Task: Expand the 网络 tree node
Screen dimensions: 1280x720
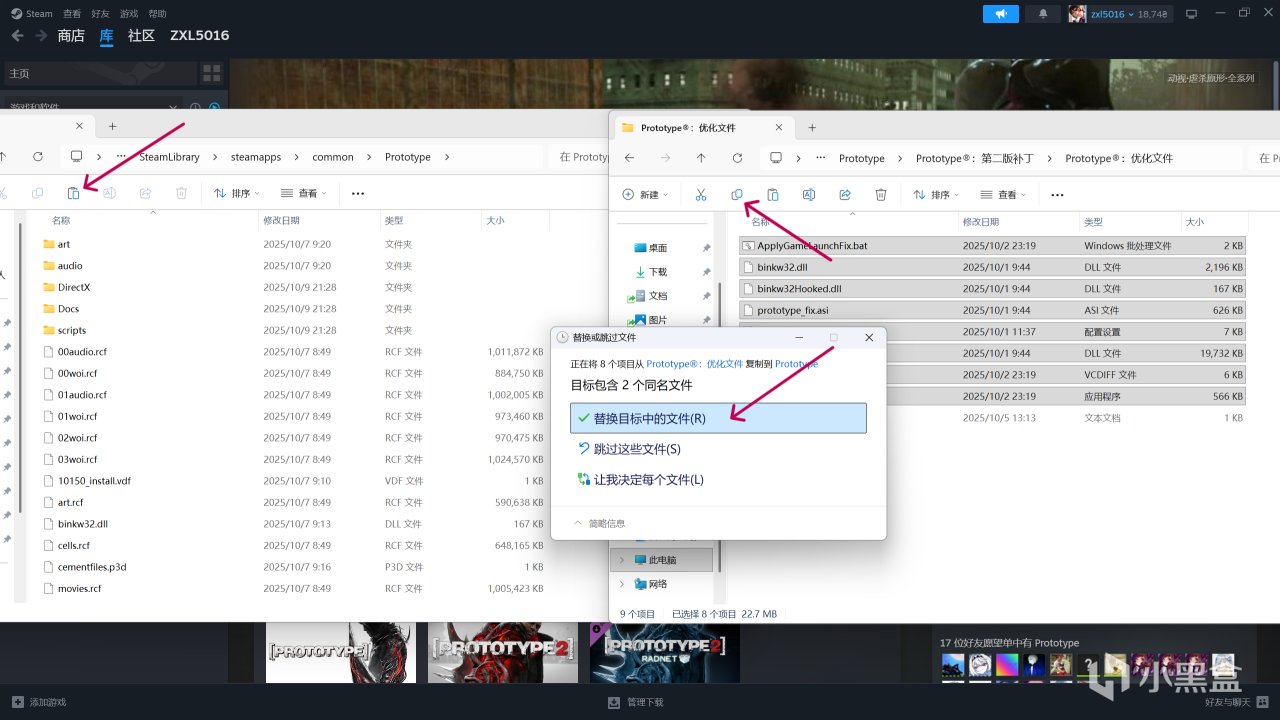Action: point(622,584)
